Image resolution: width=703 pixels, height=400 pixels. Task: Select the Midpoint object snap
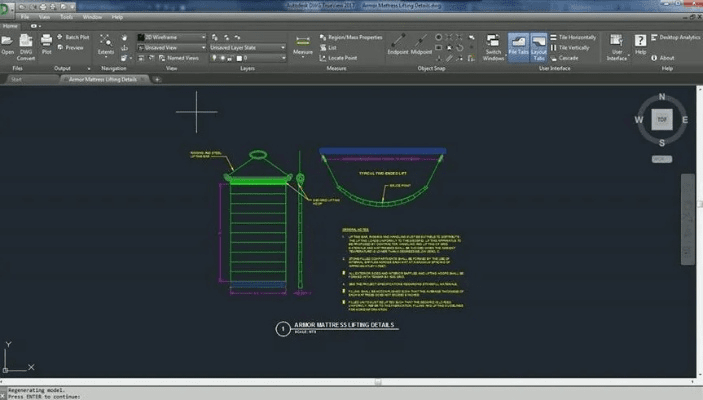point(422,42)
